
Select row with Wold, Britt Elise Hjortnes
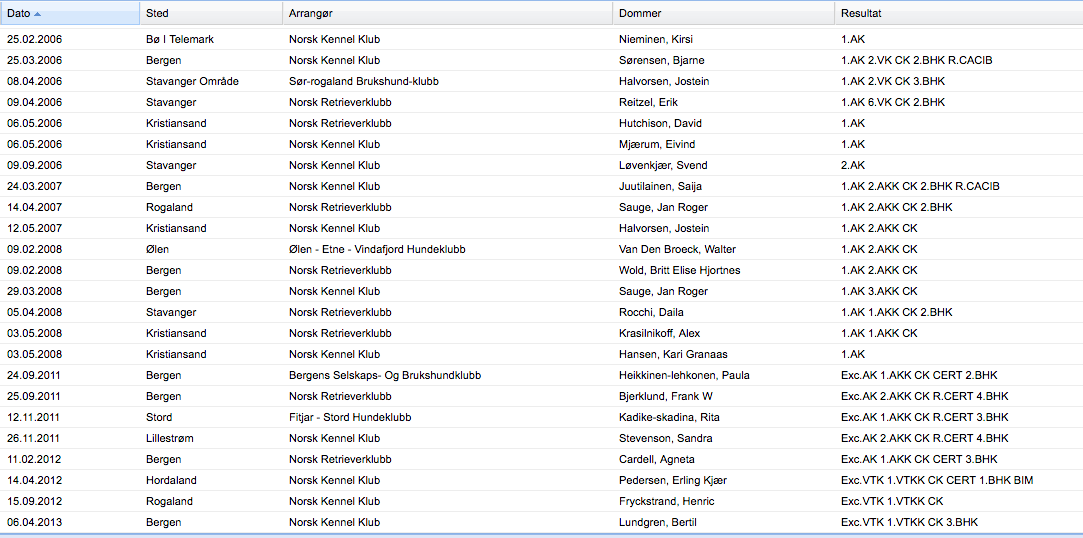tap(542, 271)
